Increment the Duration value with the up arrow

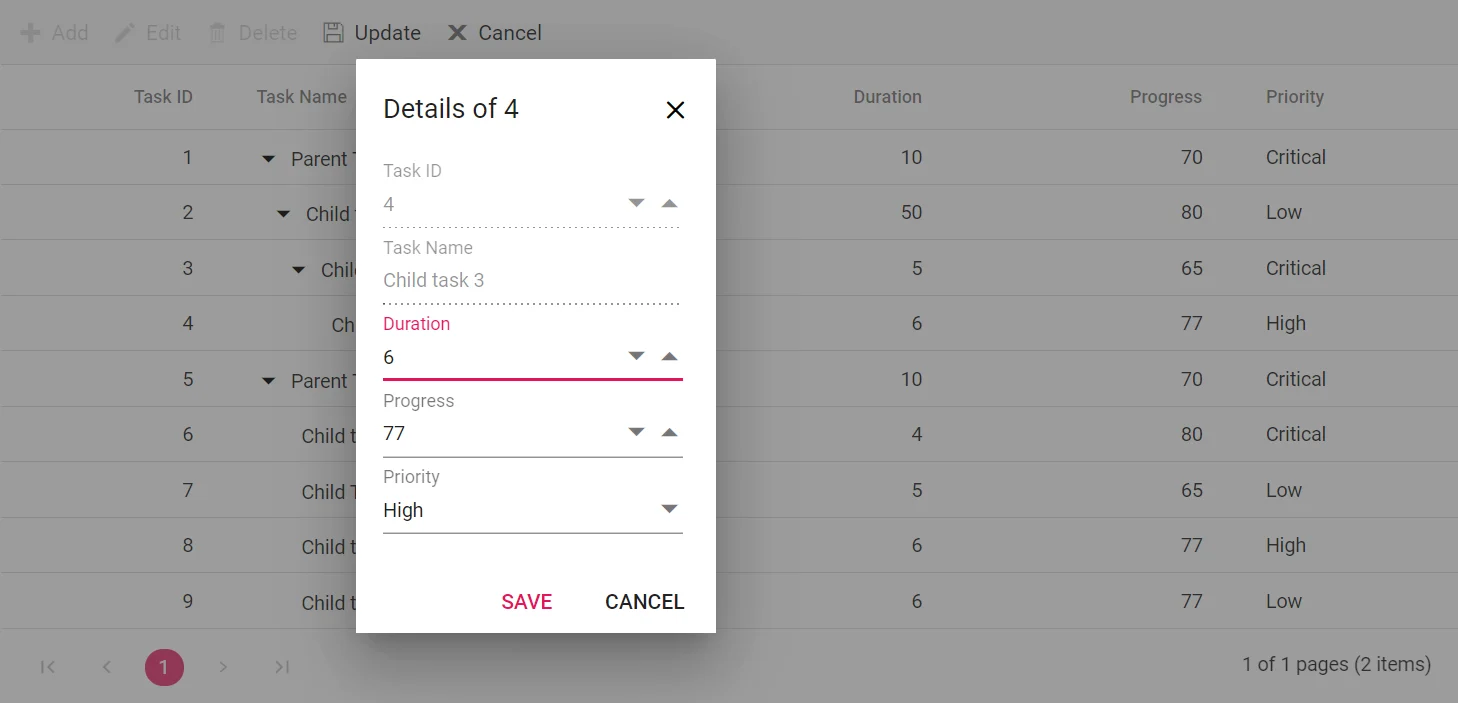[668, 354]
